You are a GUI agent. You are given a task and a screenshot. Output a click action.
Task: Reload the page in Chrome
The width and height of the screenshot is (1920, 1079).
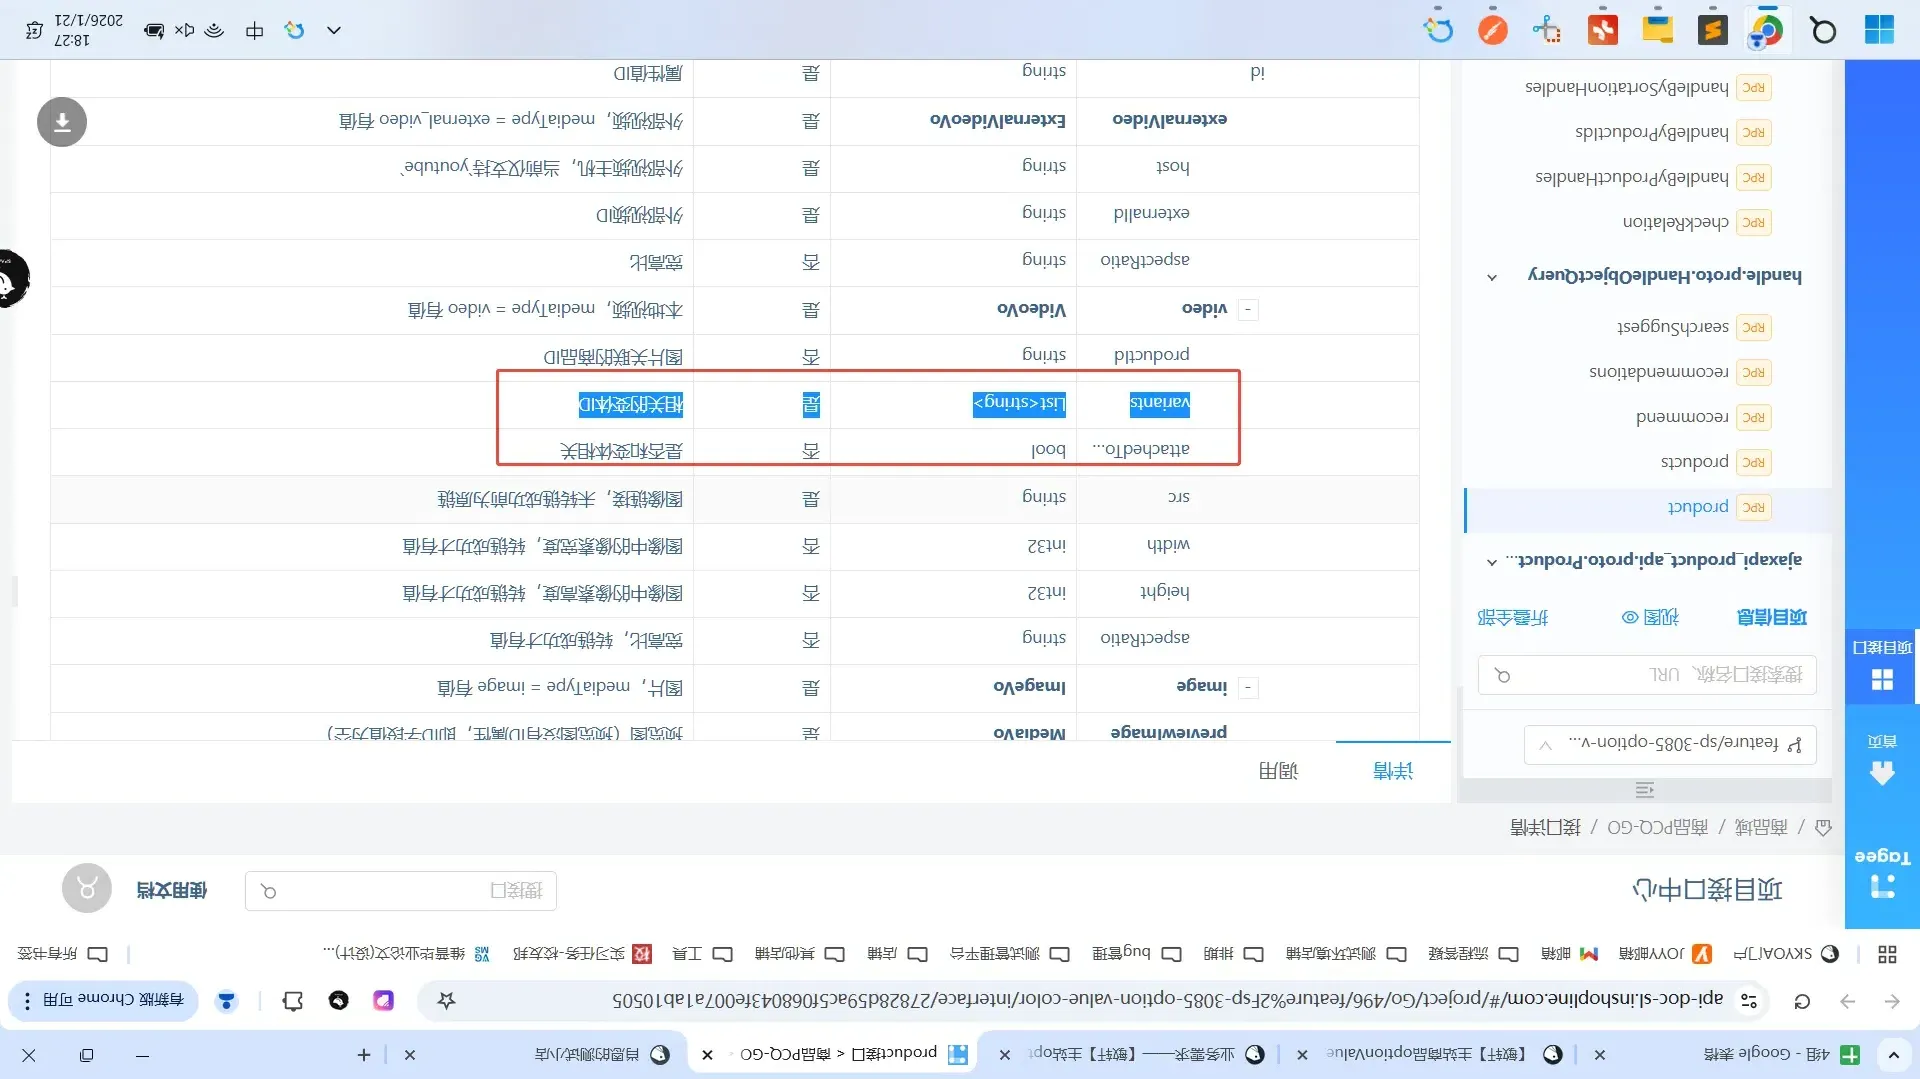click(x=1802, y=1001)
